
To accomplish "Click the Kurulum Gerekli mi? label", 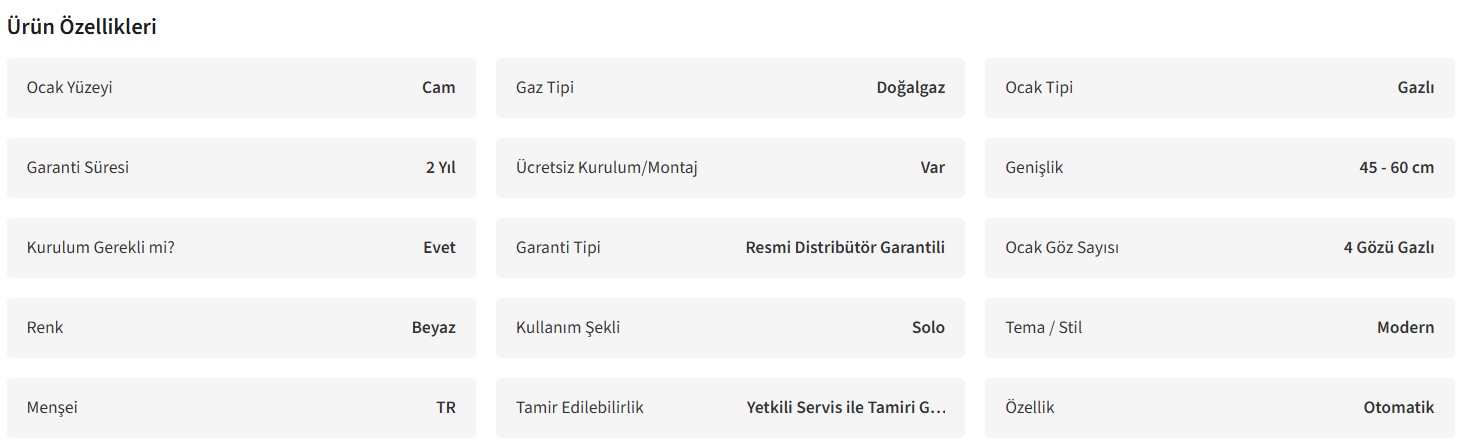I will (x=100, y=247).
